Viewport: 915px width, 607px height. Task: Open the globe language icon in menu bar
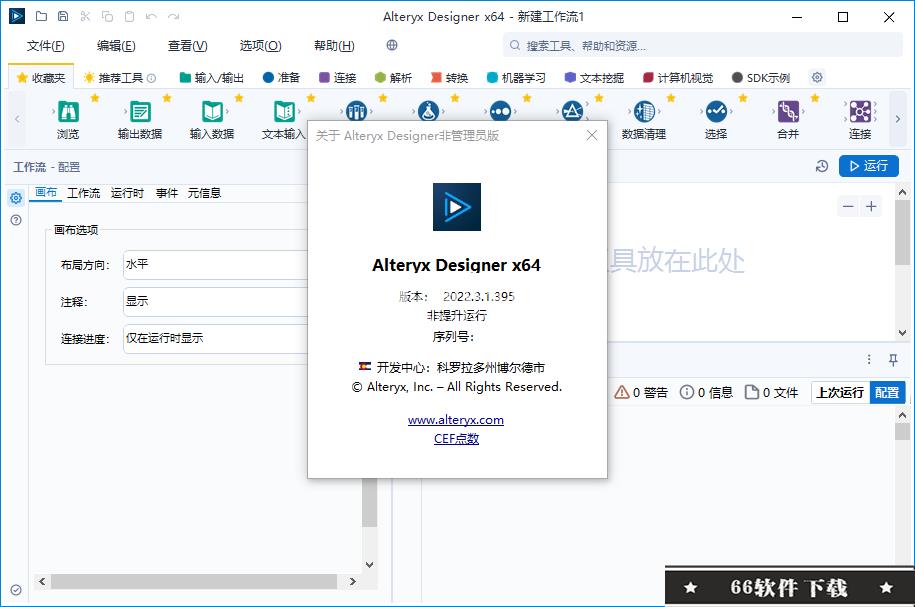[392, 45]
